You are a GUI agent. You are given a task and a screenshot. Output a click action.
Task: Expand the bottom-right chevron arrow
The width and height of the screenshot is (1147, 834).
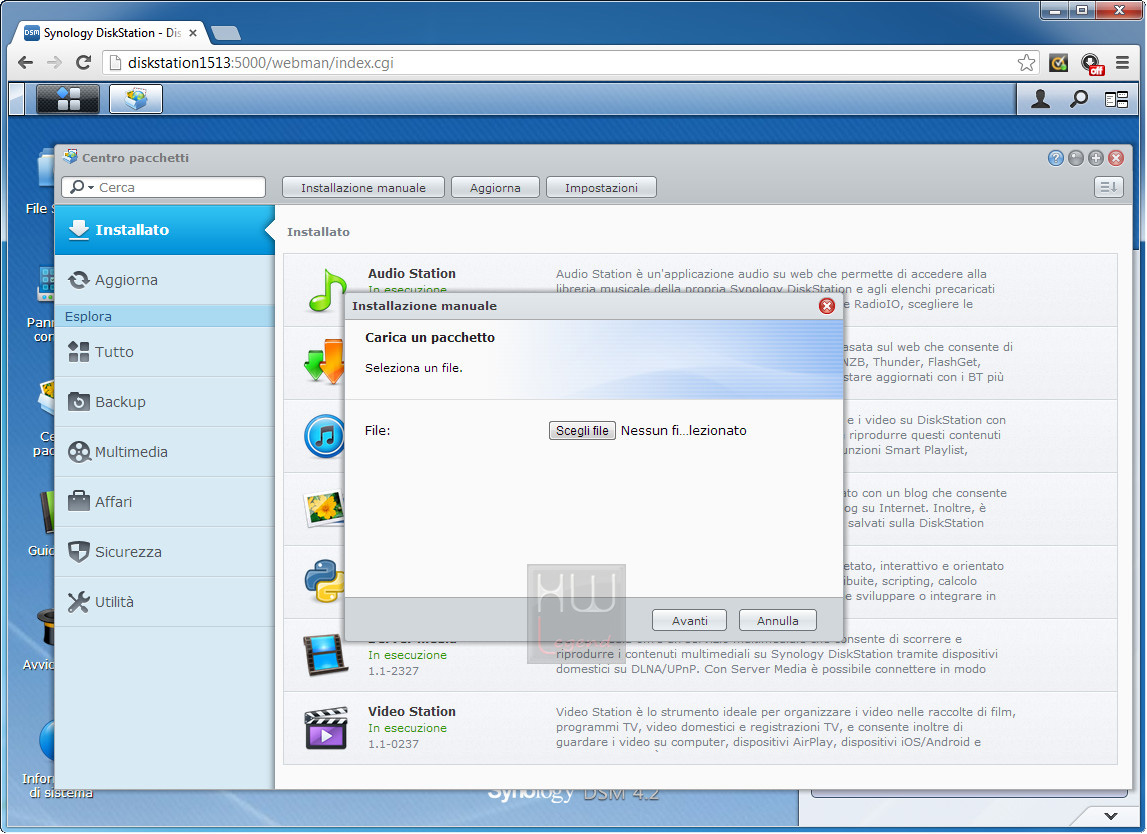tap(1111, 816)
